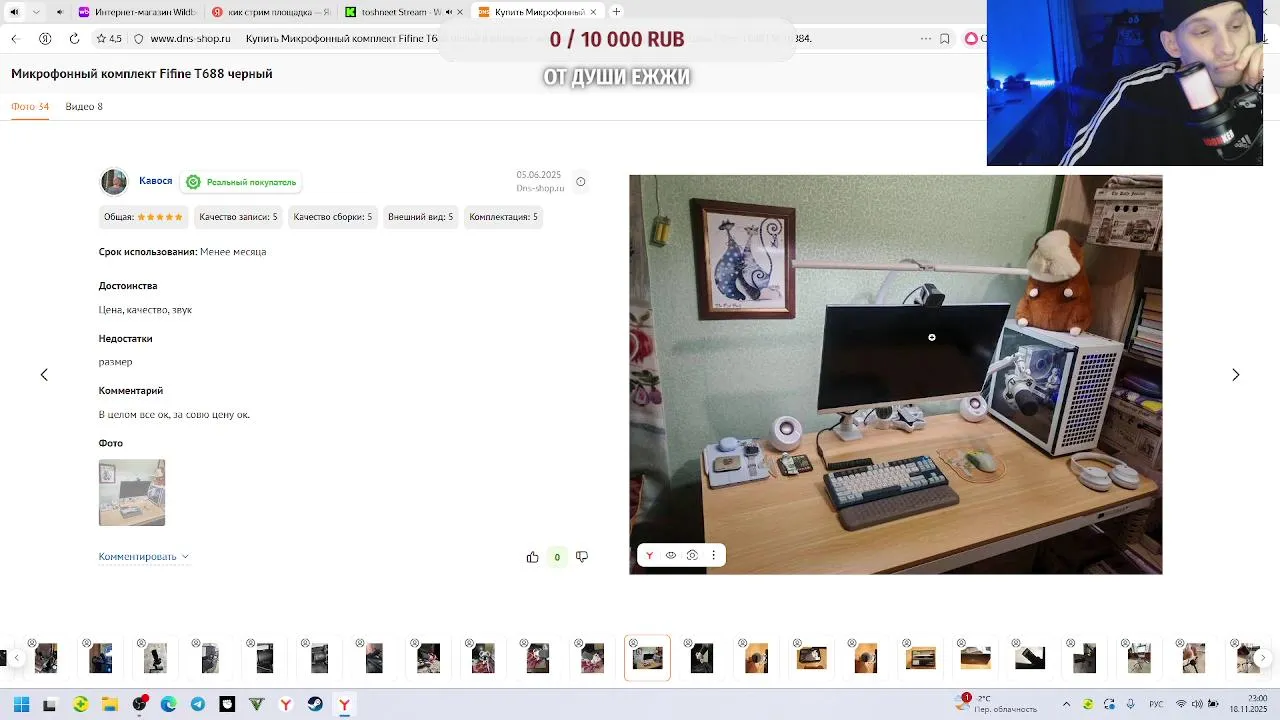Click the Качество записи: 5 chip
Viewport: 1280px width, 720px height.
238,217
